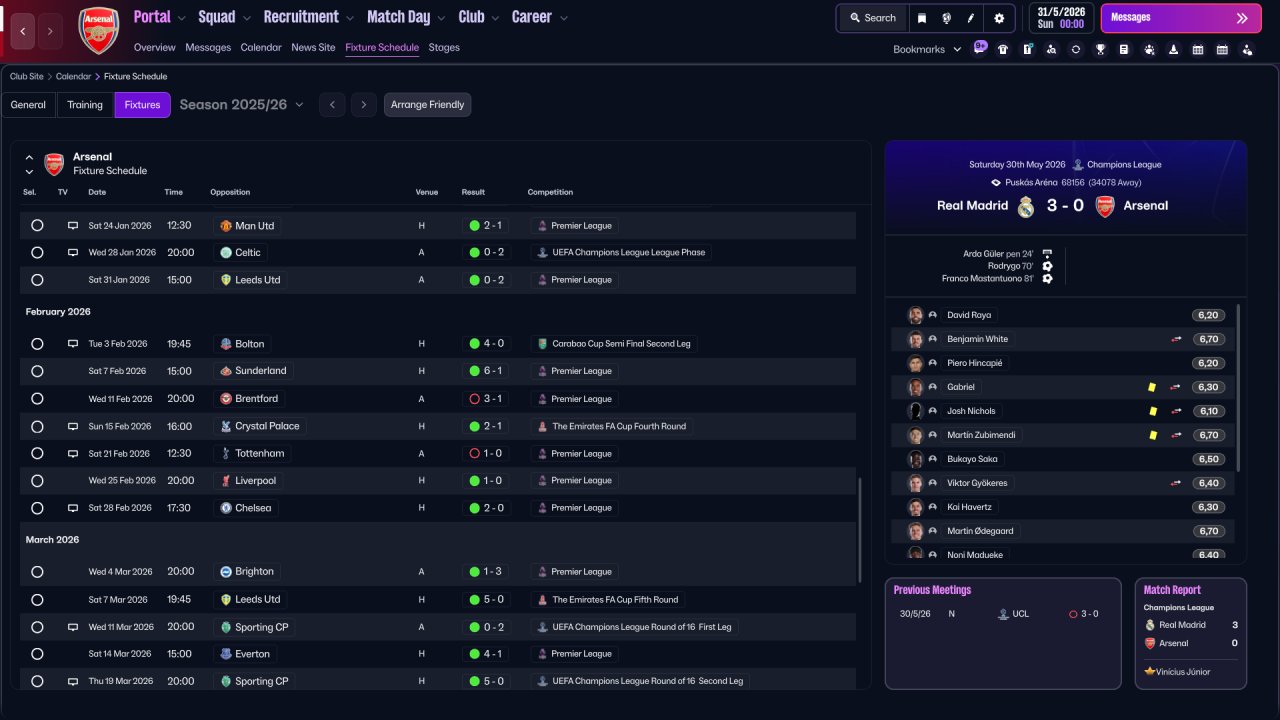Click the yellow card beside Josh Nichols
The image size is (1280, 720).
pos(1153,411)
